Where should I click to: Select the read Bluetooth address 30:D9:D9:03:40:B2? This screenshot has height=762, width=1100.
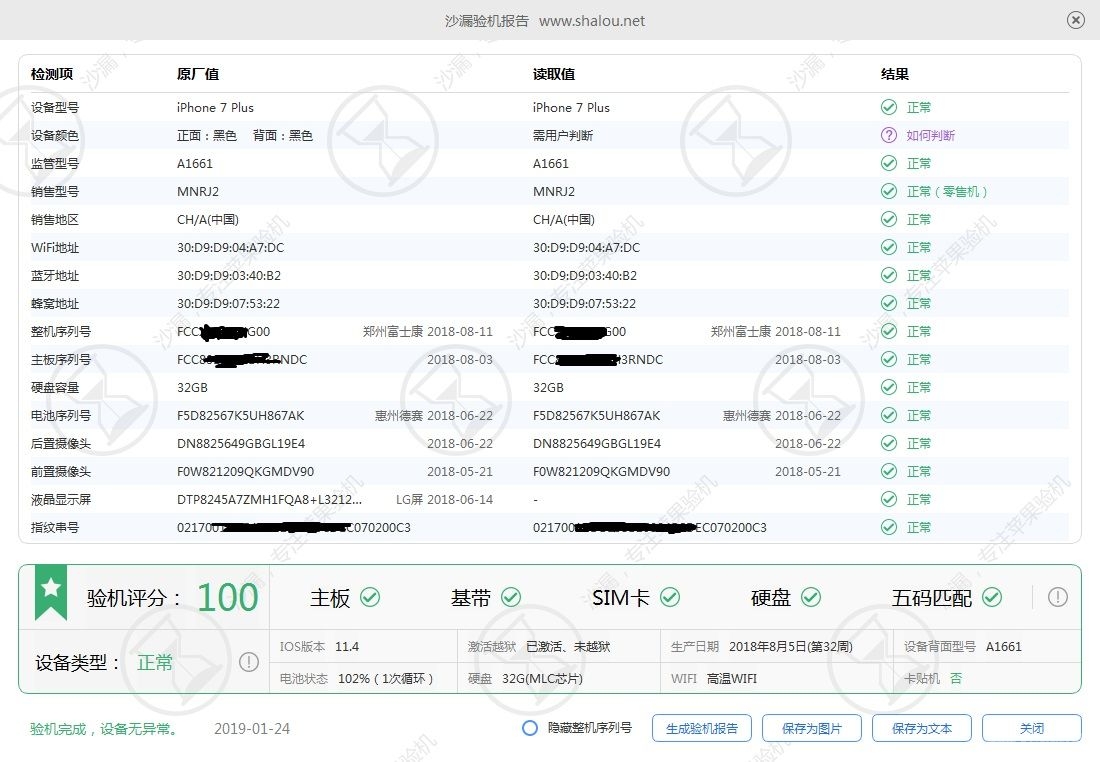(x=585, y=276)
